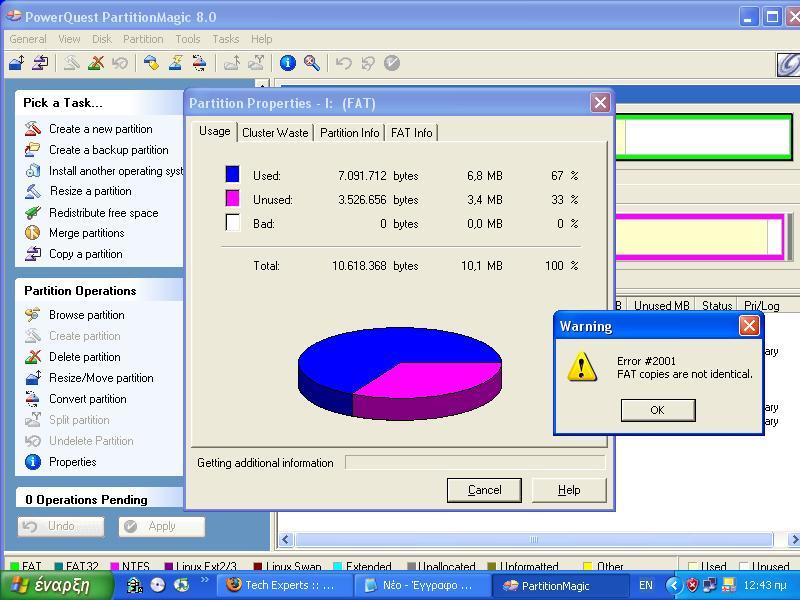800x600 pixels.
Task: Open the Partition menu
Action: click(x=143, y=39)
